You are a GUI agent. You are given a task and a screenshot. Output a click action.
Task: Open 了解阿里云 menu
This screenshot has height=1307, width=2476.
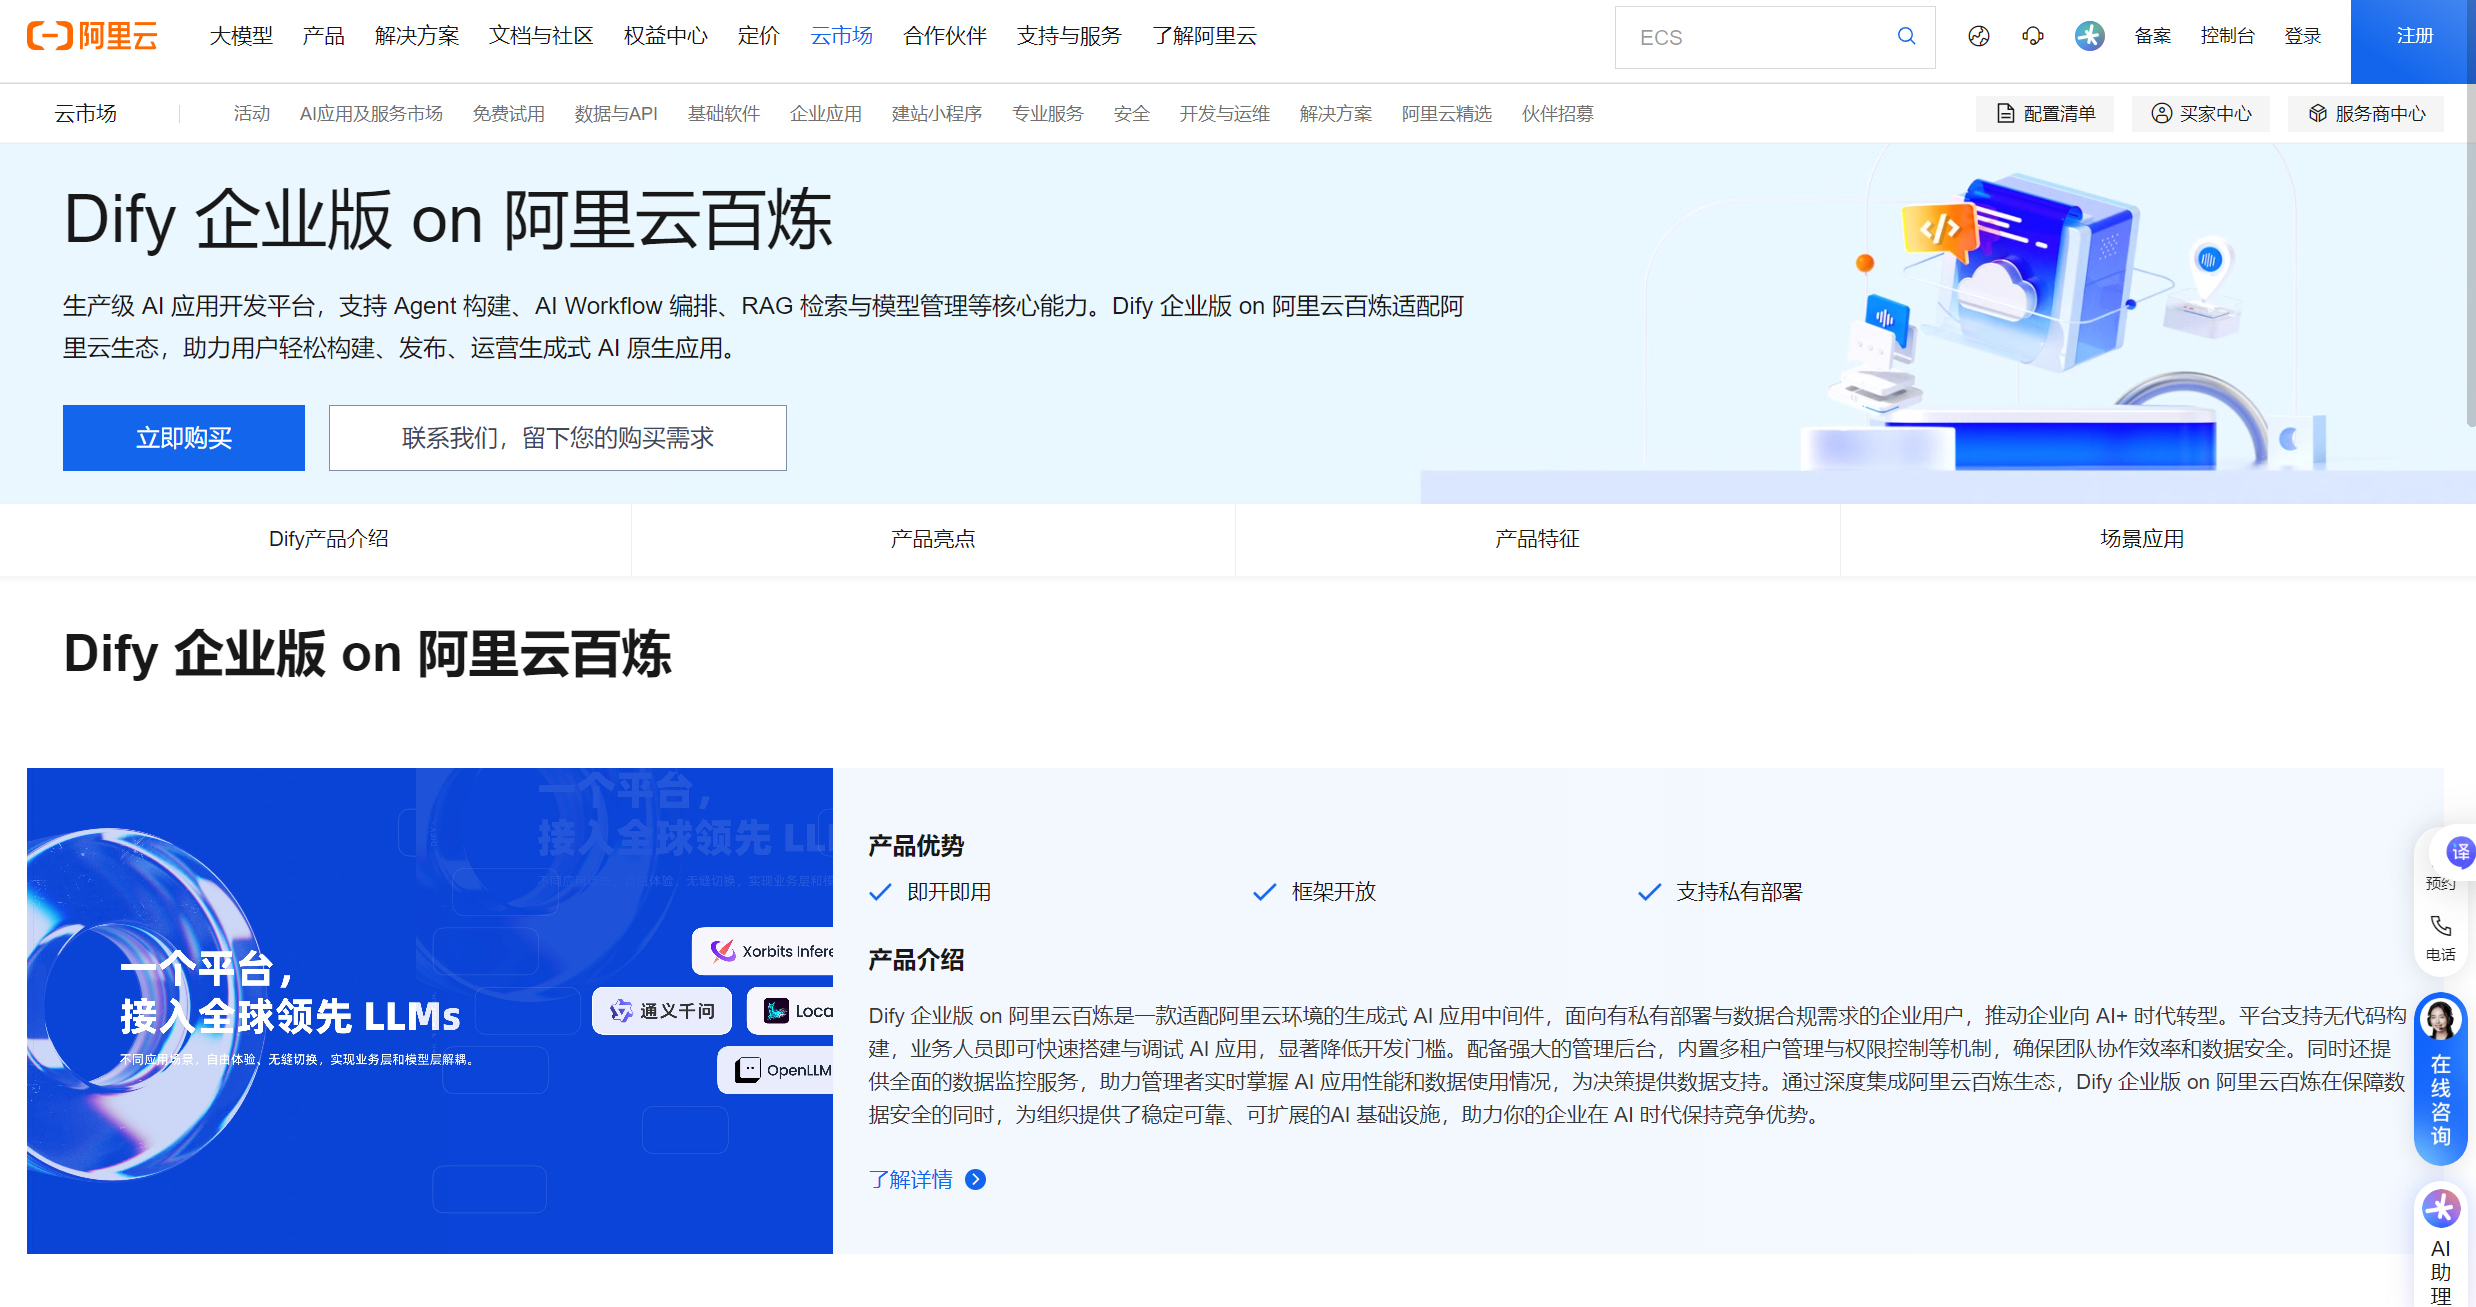1204,36
